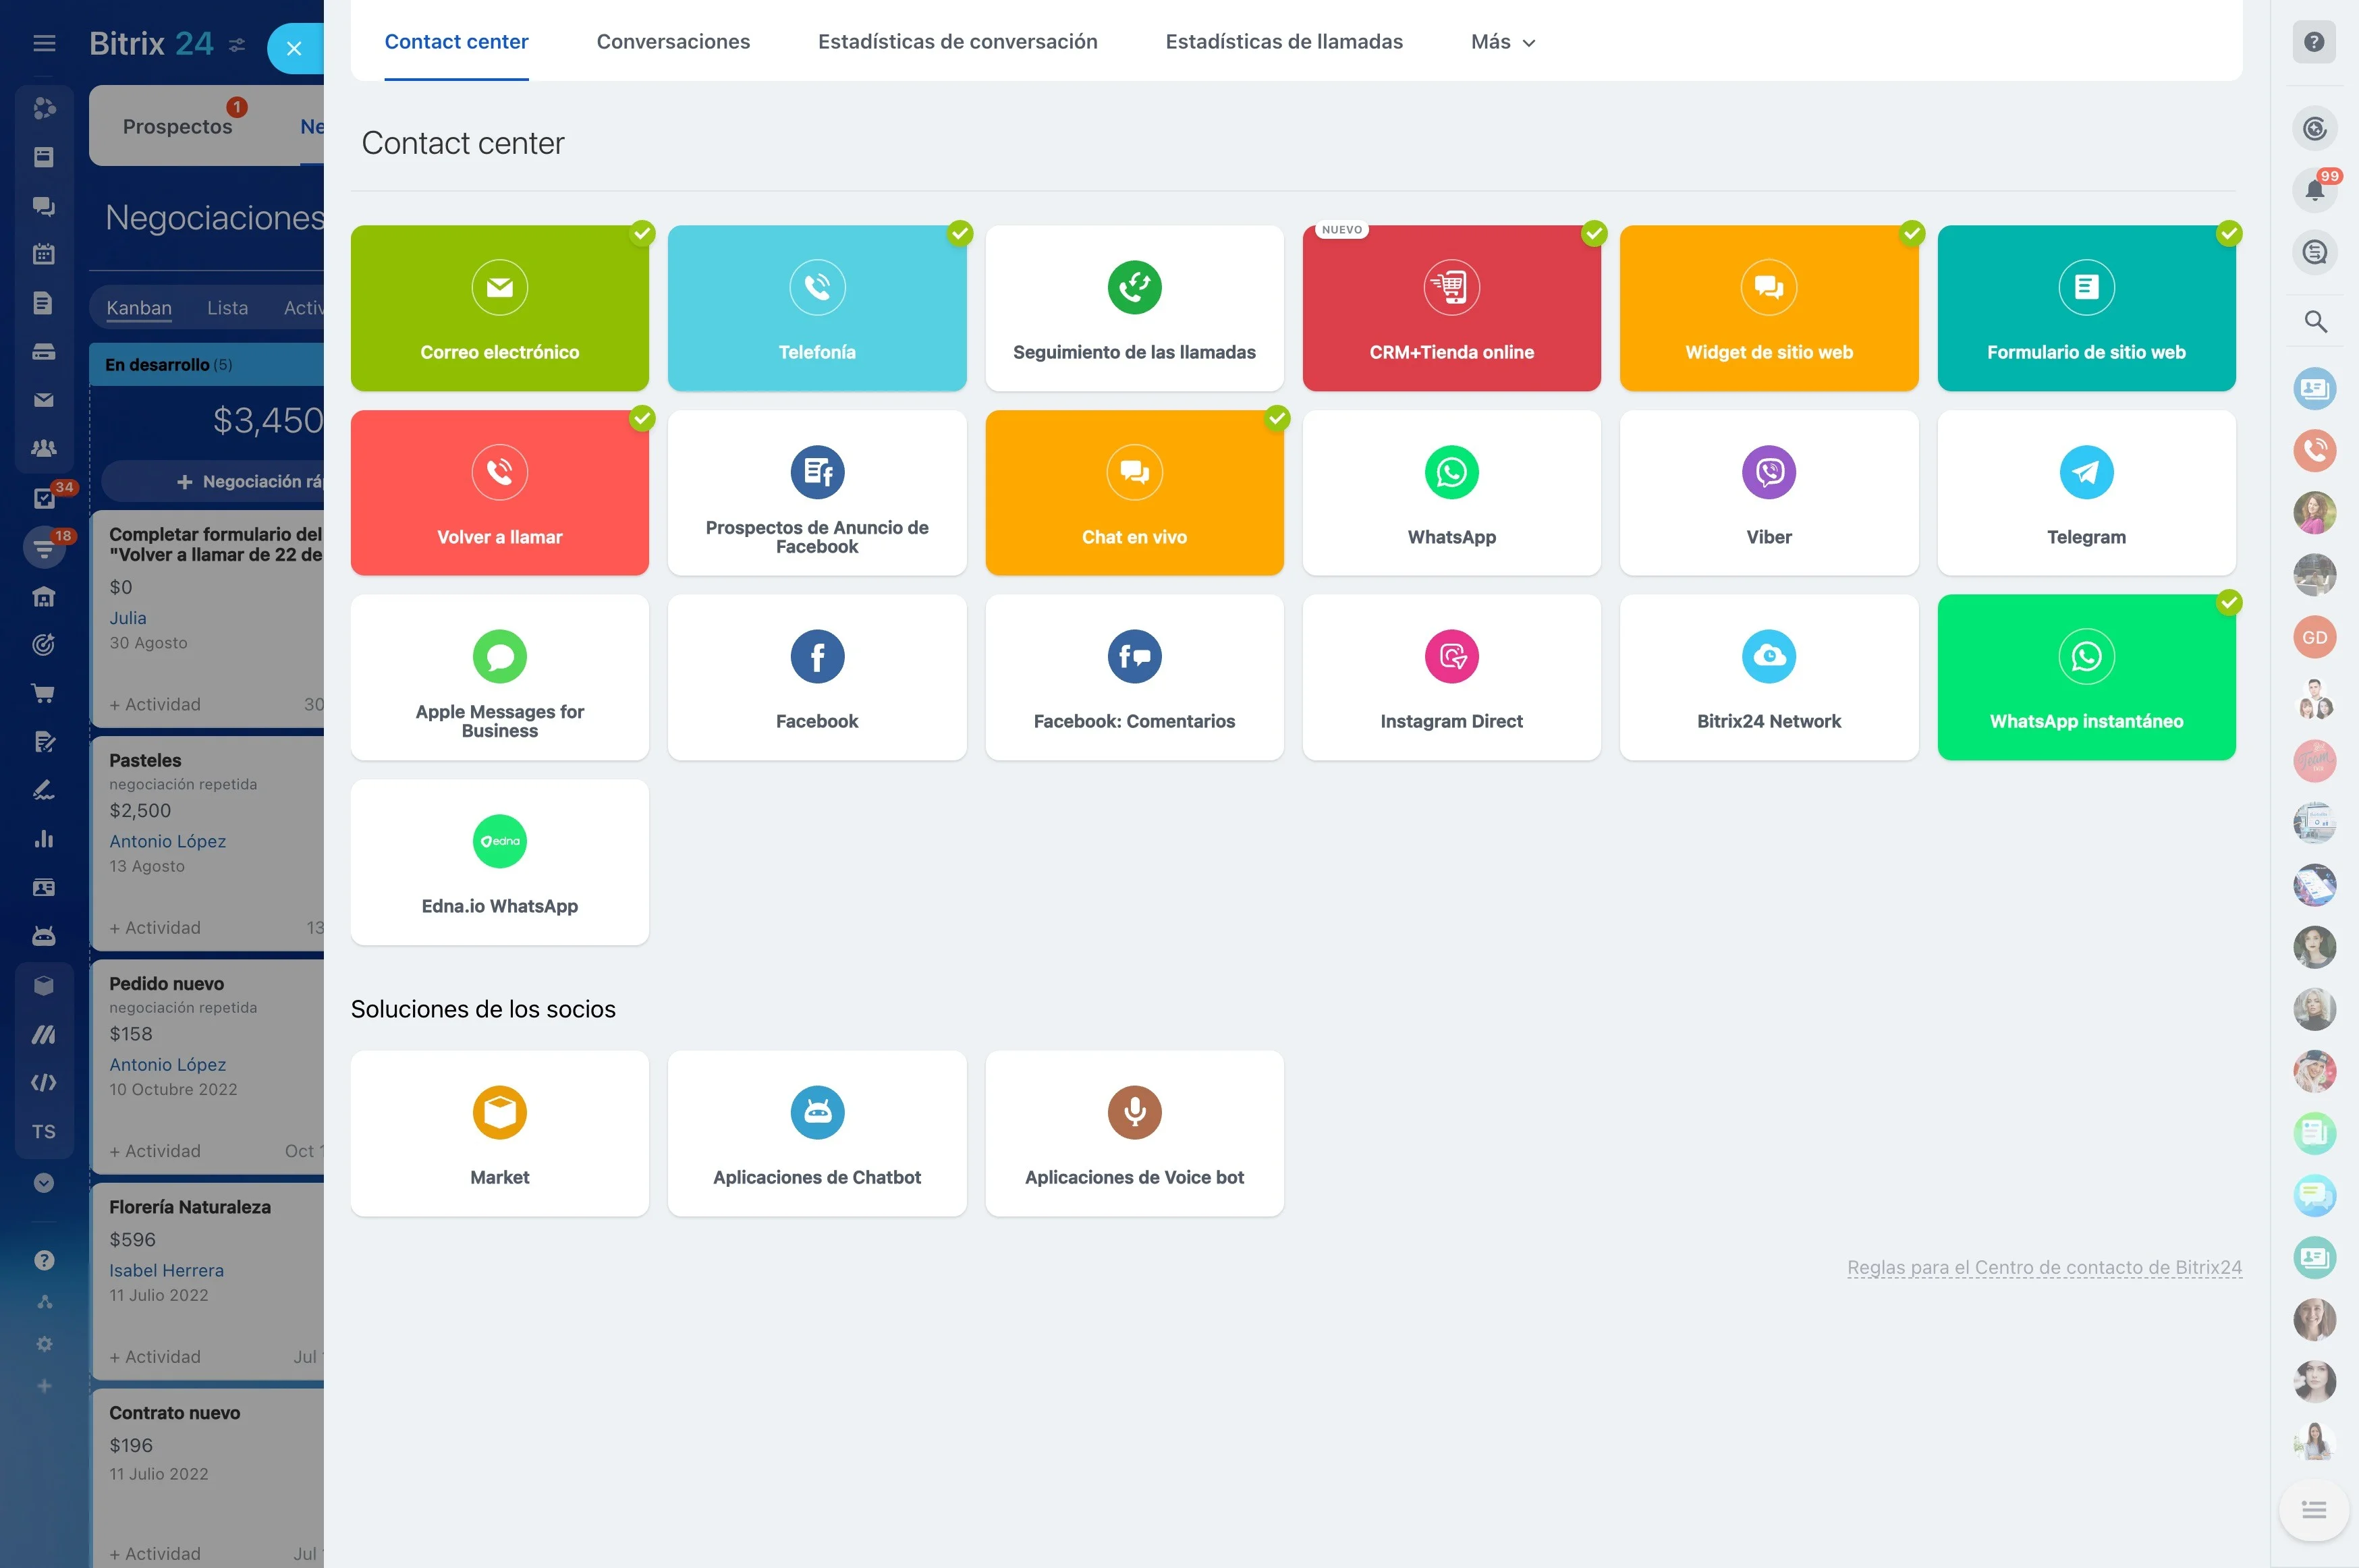Open the Estadísticas de llamadas tab
This screenshot has height=1568, width=2359.
[x=1284, y=42]
